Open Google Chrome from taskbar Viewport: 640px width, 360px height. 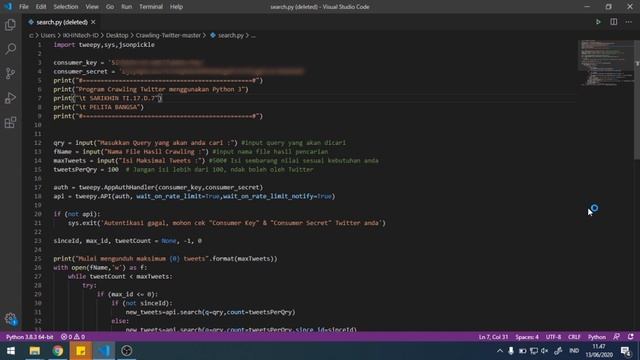58,351
